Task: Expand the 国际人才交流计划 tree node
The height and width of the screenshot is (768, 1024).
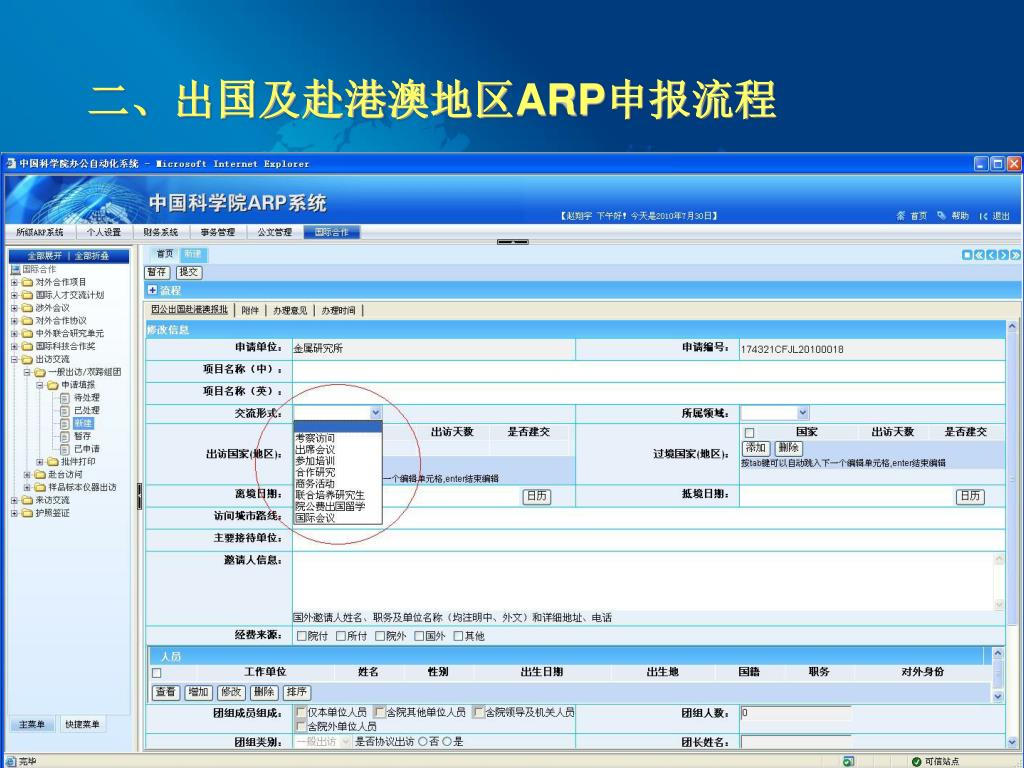Action: 14,295
